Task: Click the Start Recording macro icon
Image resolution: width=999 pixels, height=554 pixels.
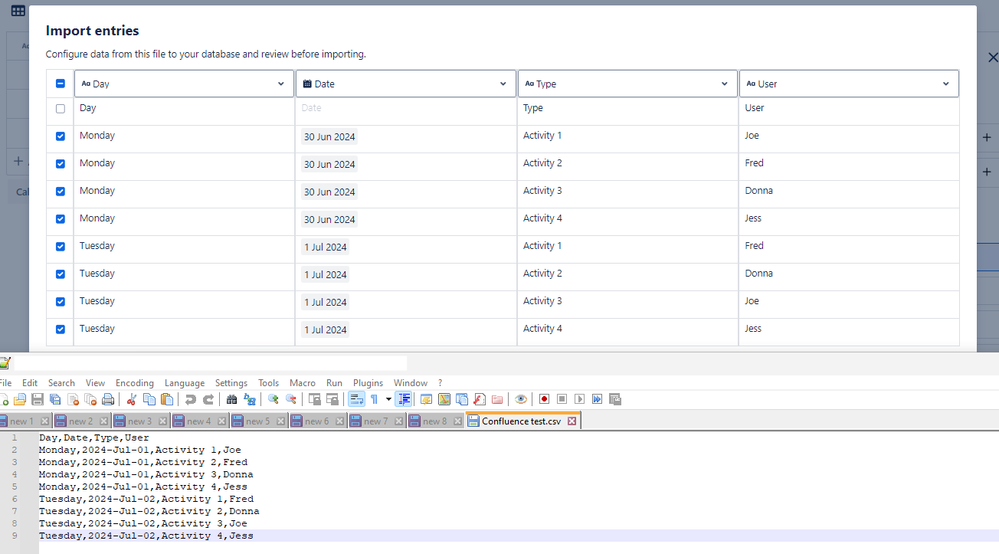Action: point(544,399)
